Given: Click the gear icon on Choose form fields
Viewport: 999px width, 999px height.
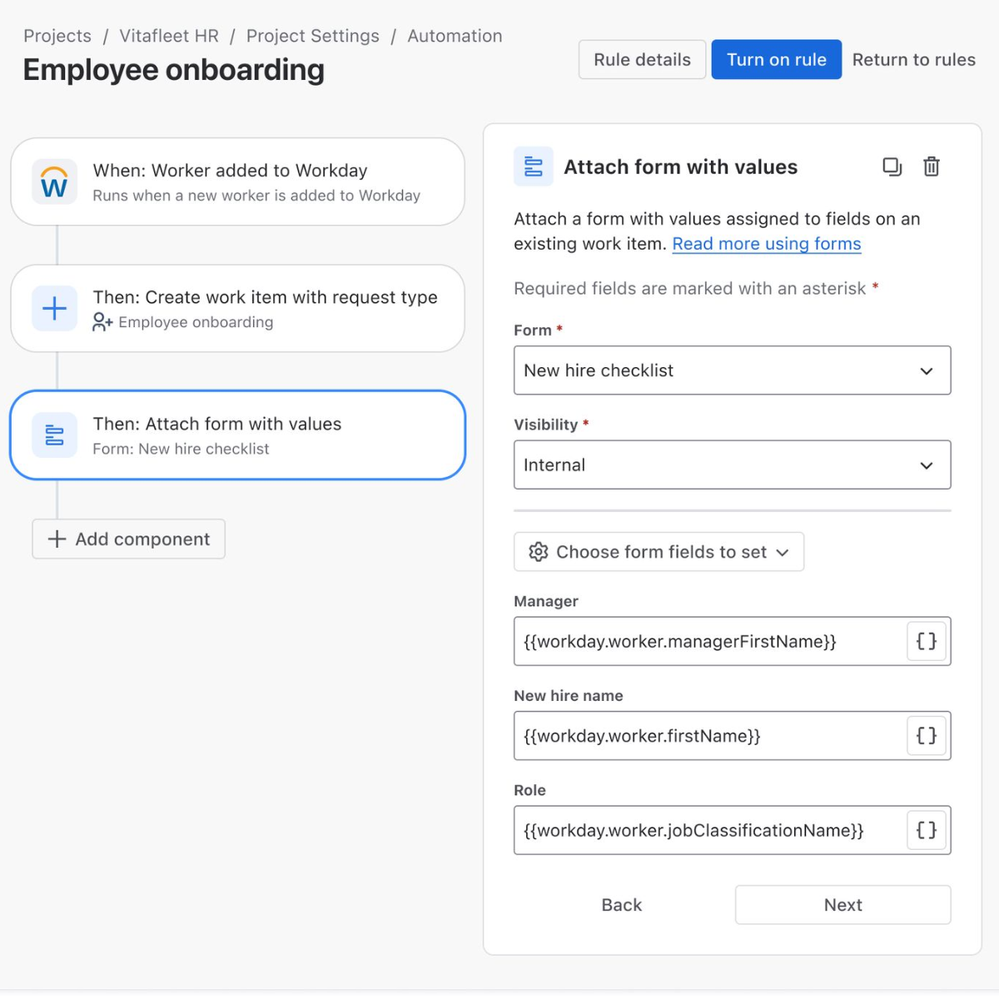Looking at the screenshot, I should pos(539,551).
